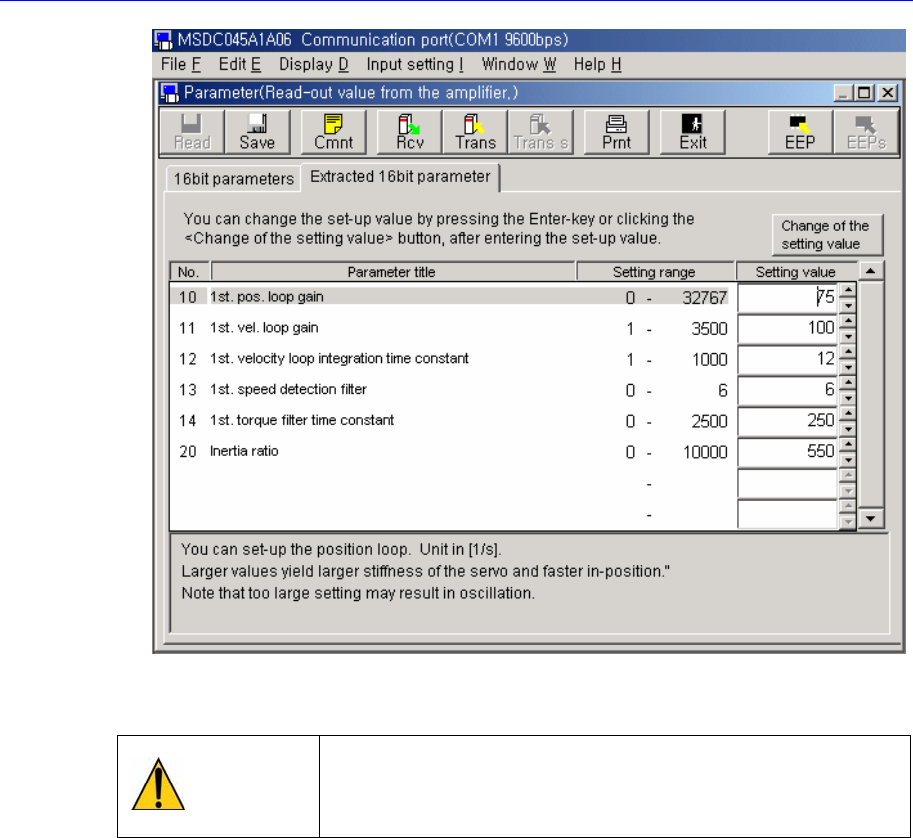Open the Cmnt comment tool
This screenshot has height=838, width=913.
(334, 132)
